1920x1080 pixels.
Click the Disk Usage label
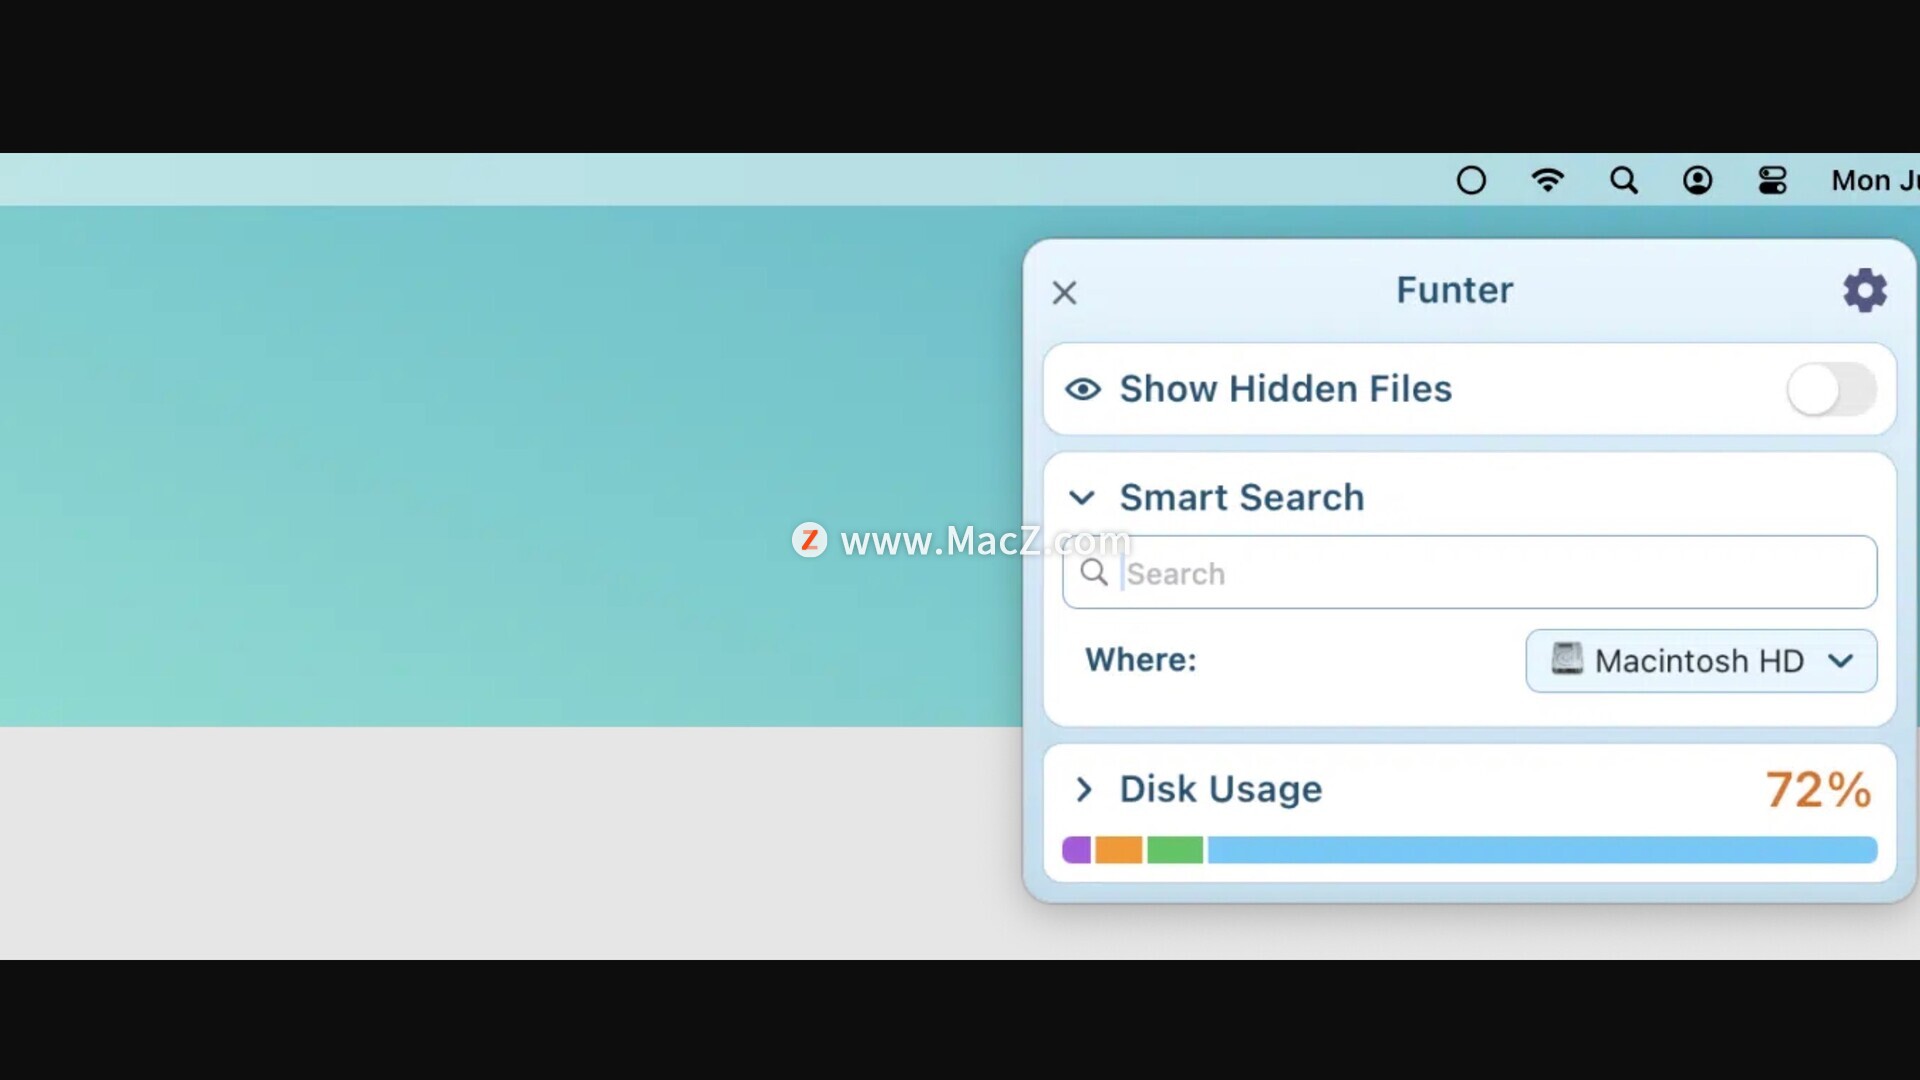tap(1220, 789)
